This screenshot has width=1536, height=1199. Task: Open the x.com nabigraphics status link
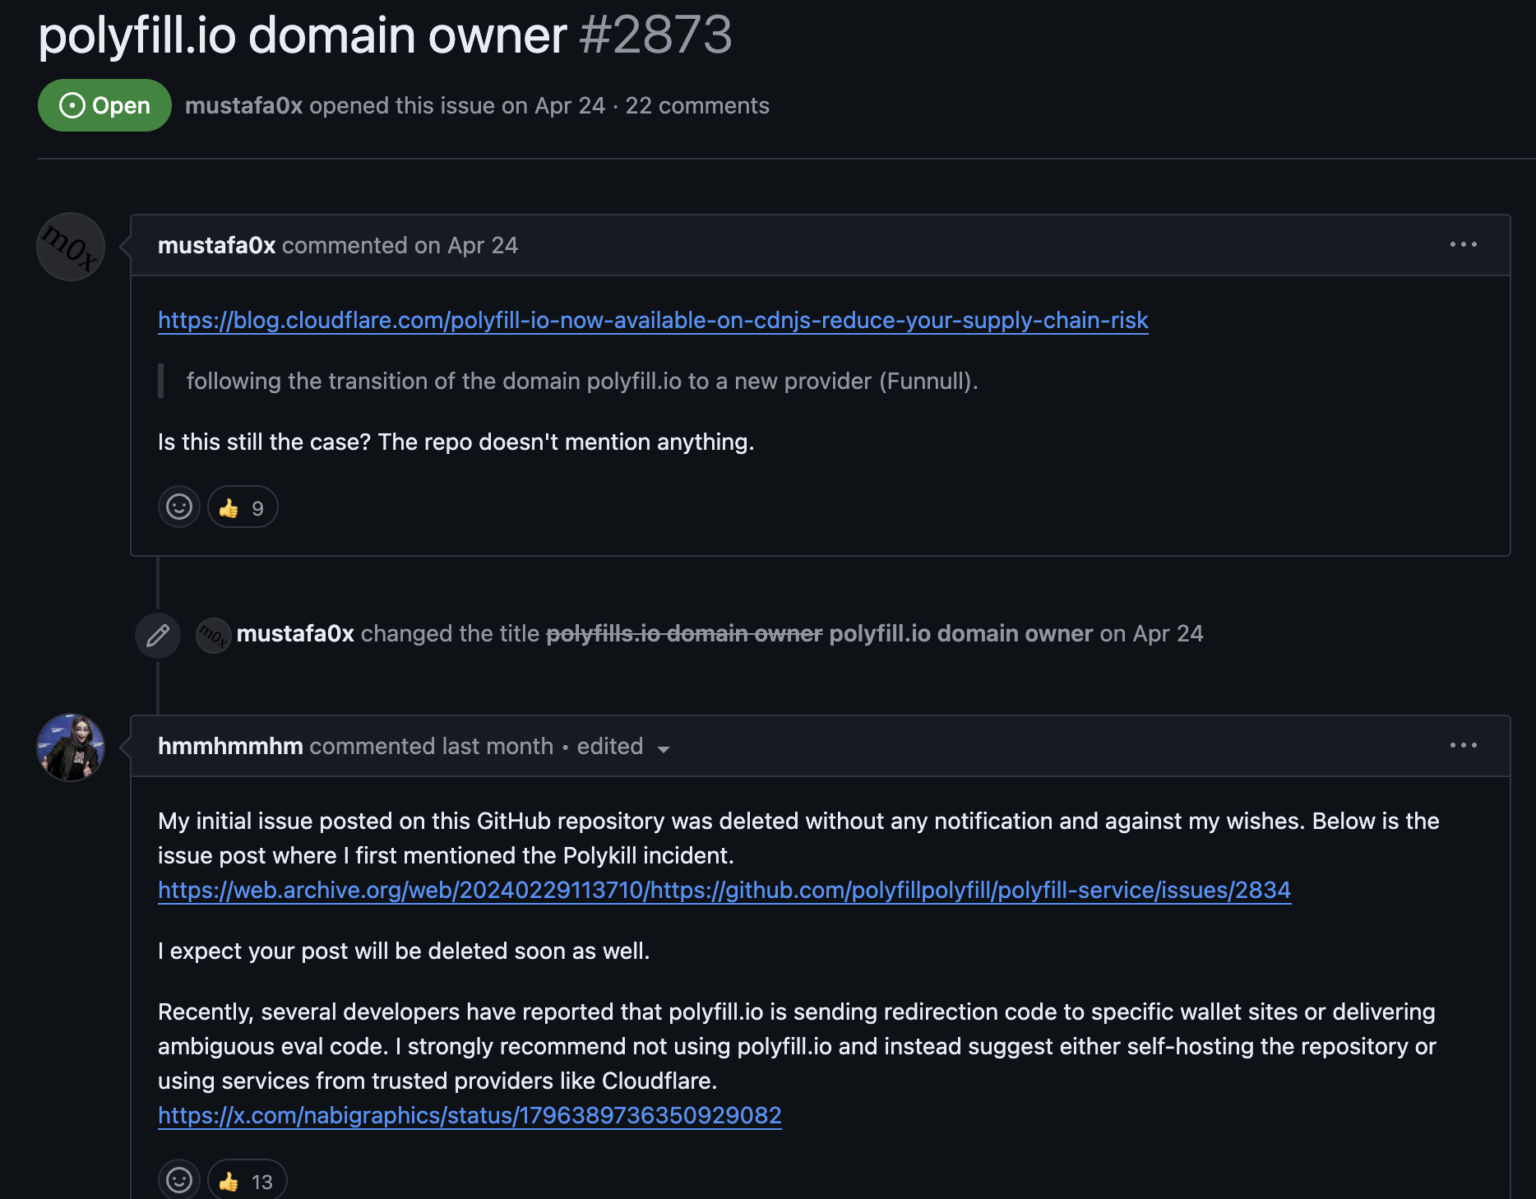click(x=469, y=1114)
